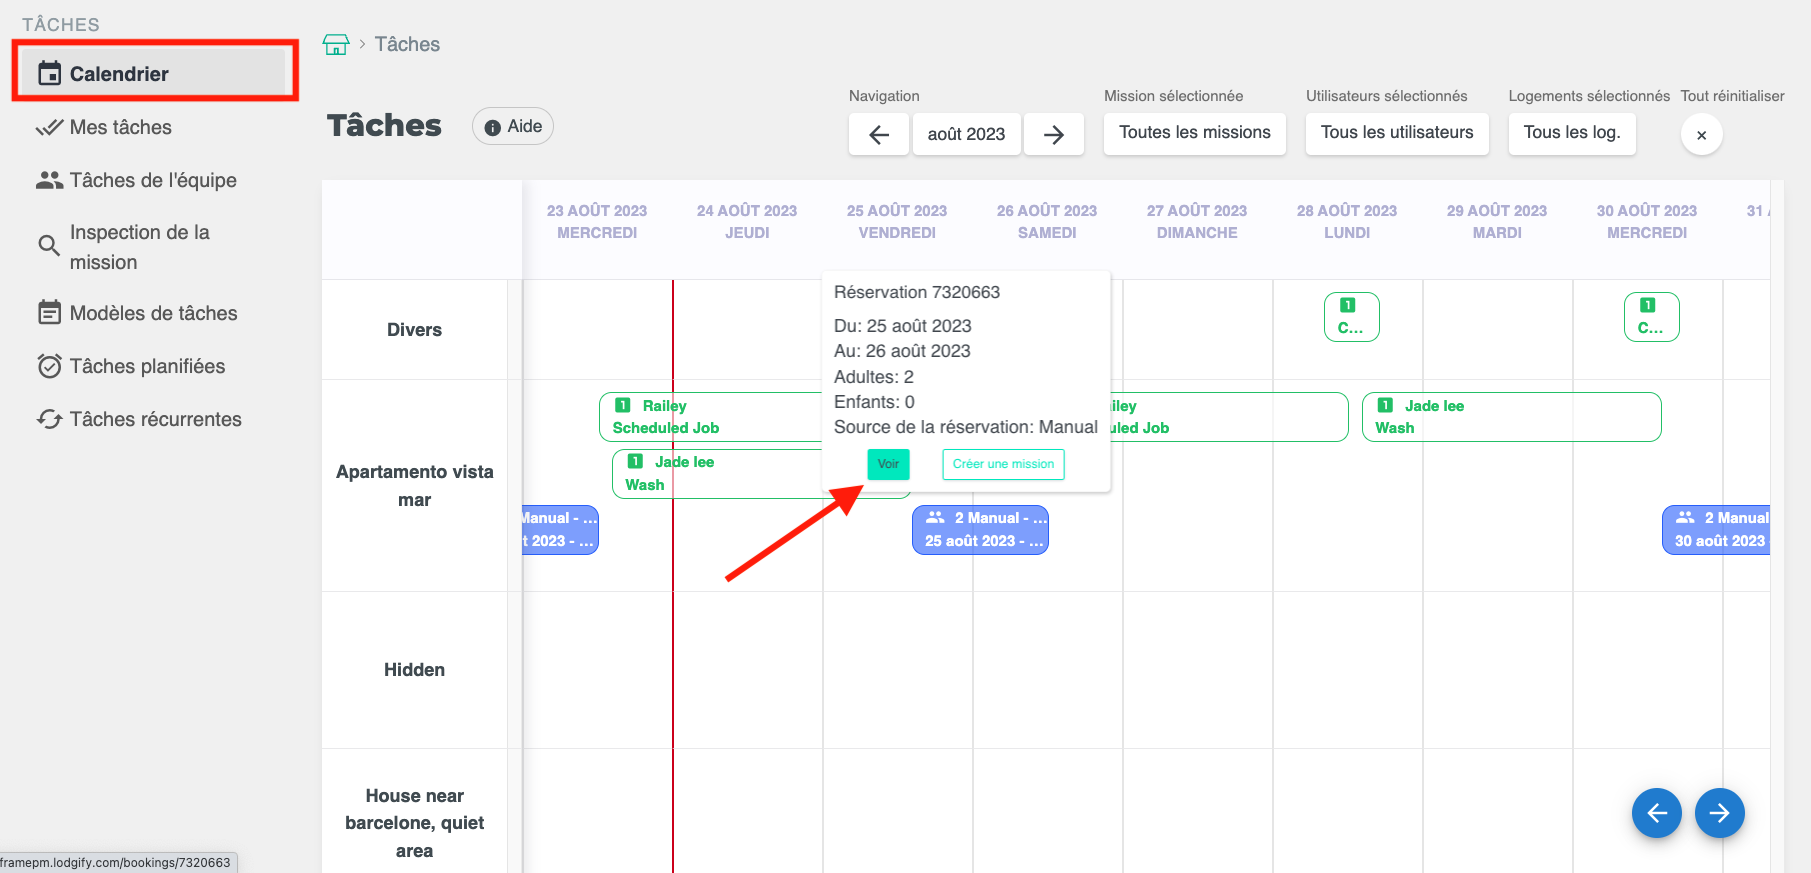The width and height of the screenshot is (1811, 873).
Task: Select Modèles de tâches
Action: point(153,313)
